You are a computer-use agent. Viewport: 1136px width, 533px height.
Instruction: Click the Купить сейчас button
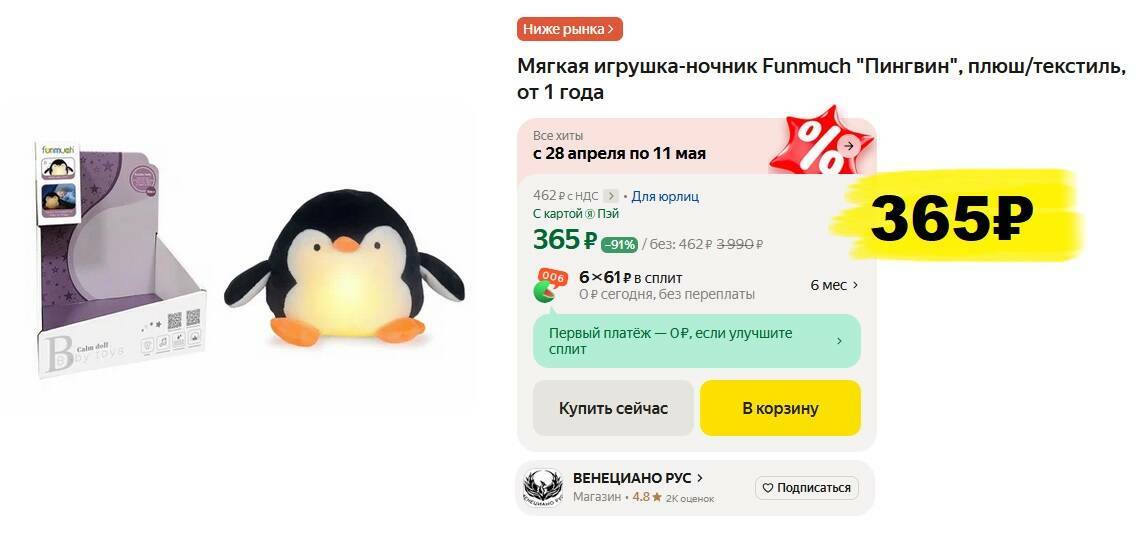click(613, 408)
